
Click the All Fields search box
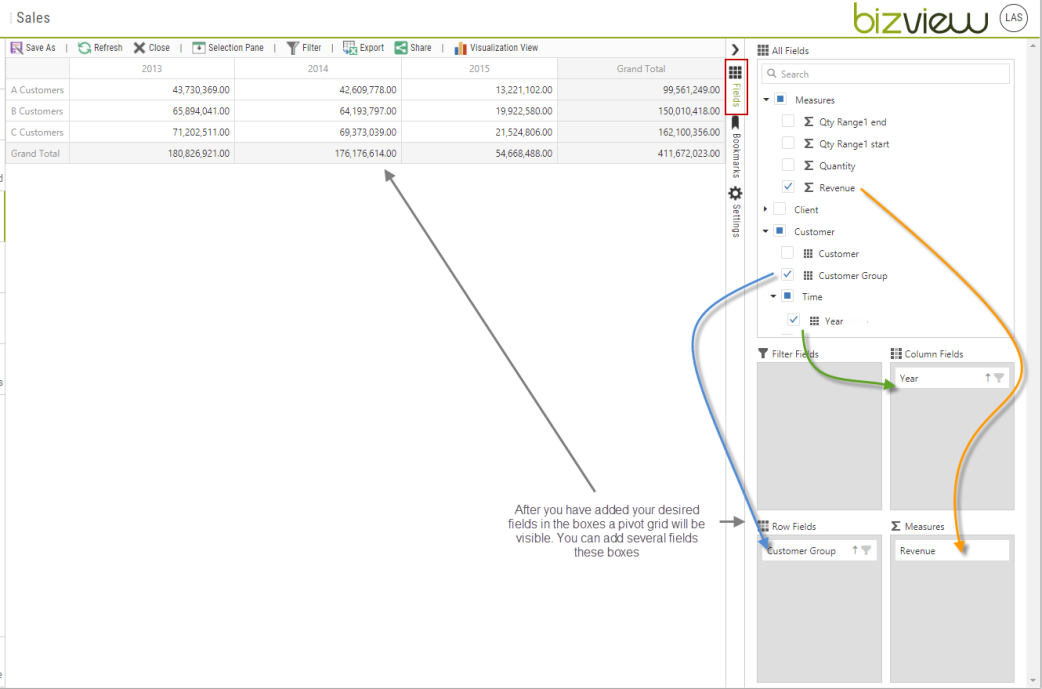click(x=884, y=73)
